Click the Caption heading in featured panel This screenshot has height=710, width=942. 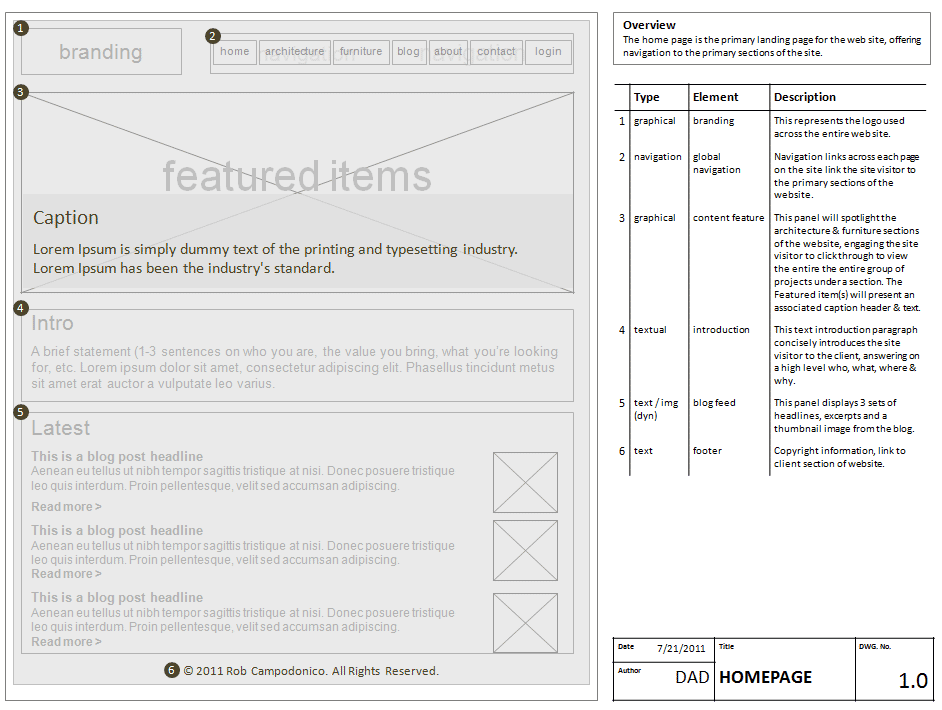(x=65, y=217)
